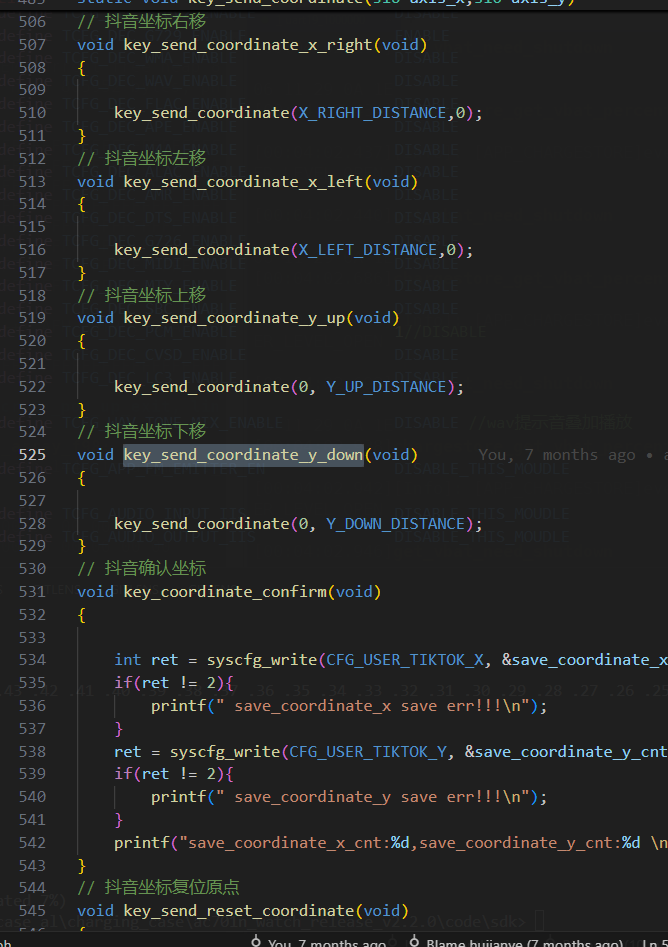Click syscfg_write on line 538

pyautogui.click(x=225, y=752)
